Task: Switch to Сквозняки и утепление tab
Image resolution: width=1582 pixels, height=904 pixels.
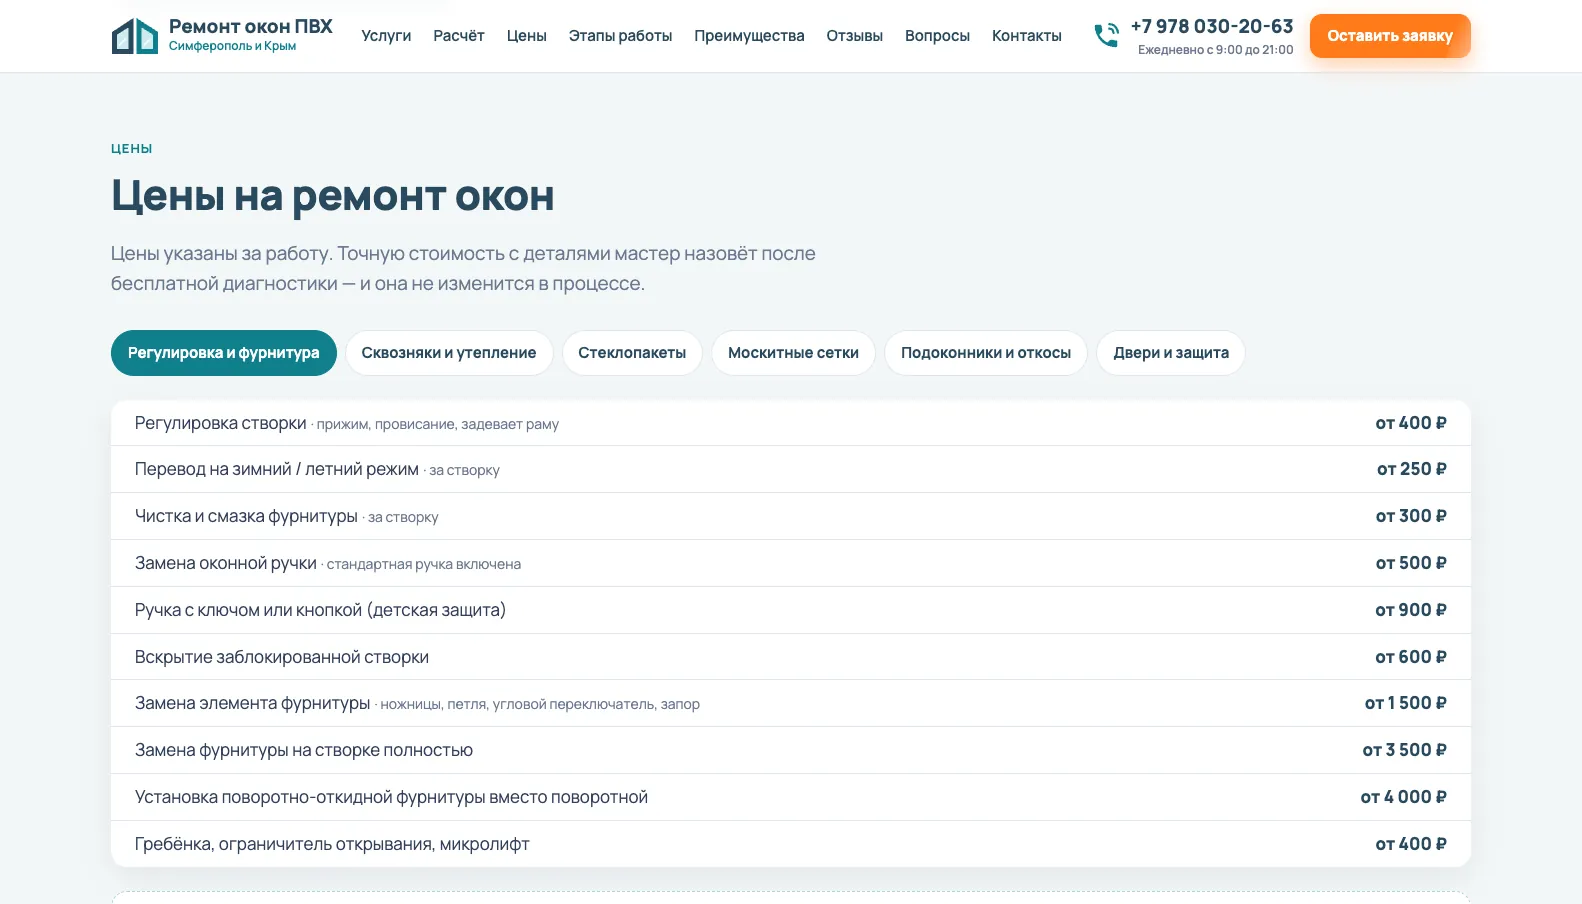Action: (x=449, y=353)
